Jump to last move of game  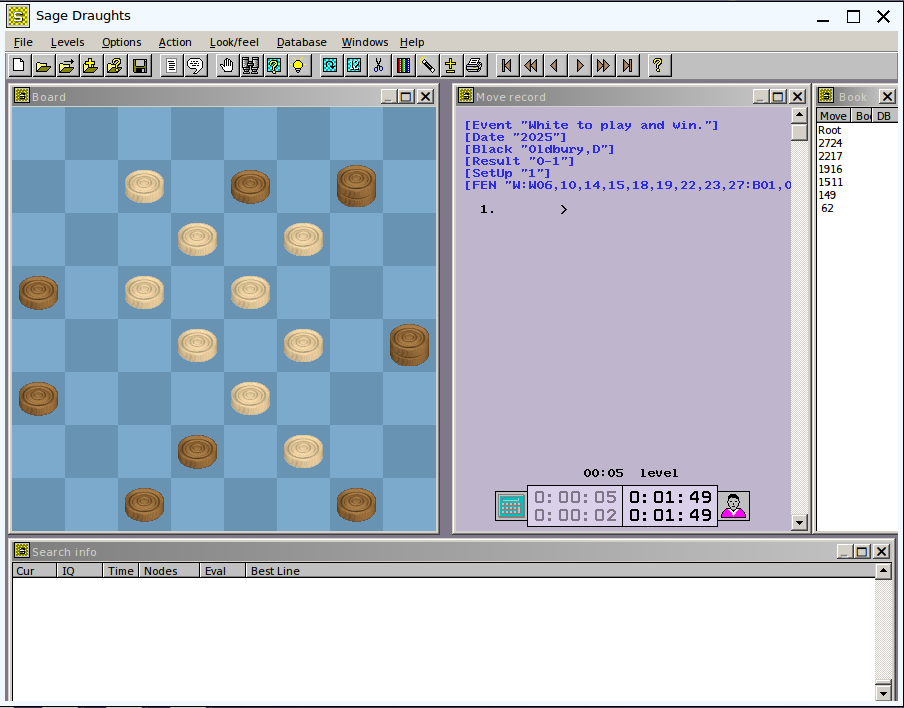point(628,66)
